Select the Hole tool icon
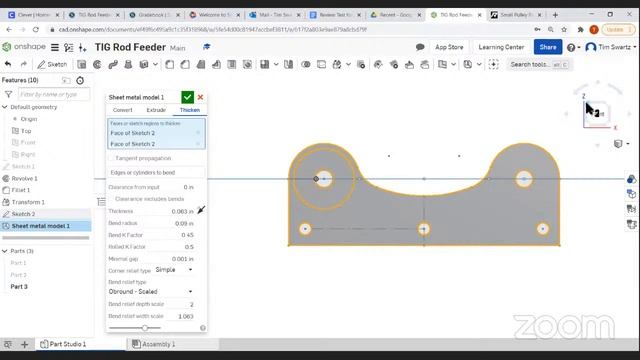The height and width of the screenshot is (360, 640). 247,64
